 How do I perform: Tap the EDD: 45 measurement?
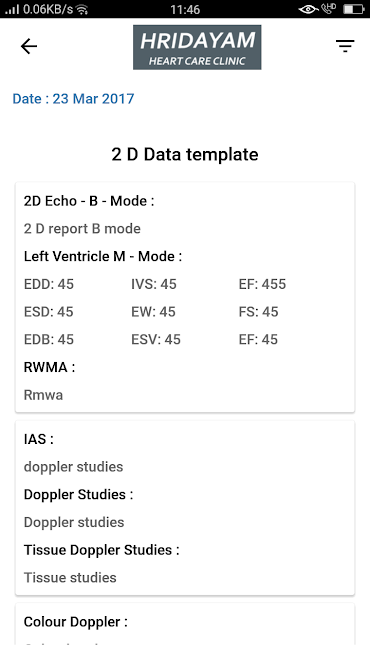[x=49, y=284]
